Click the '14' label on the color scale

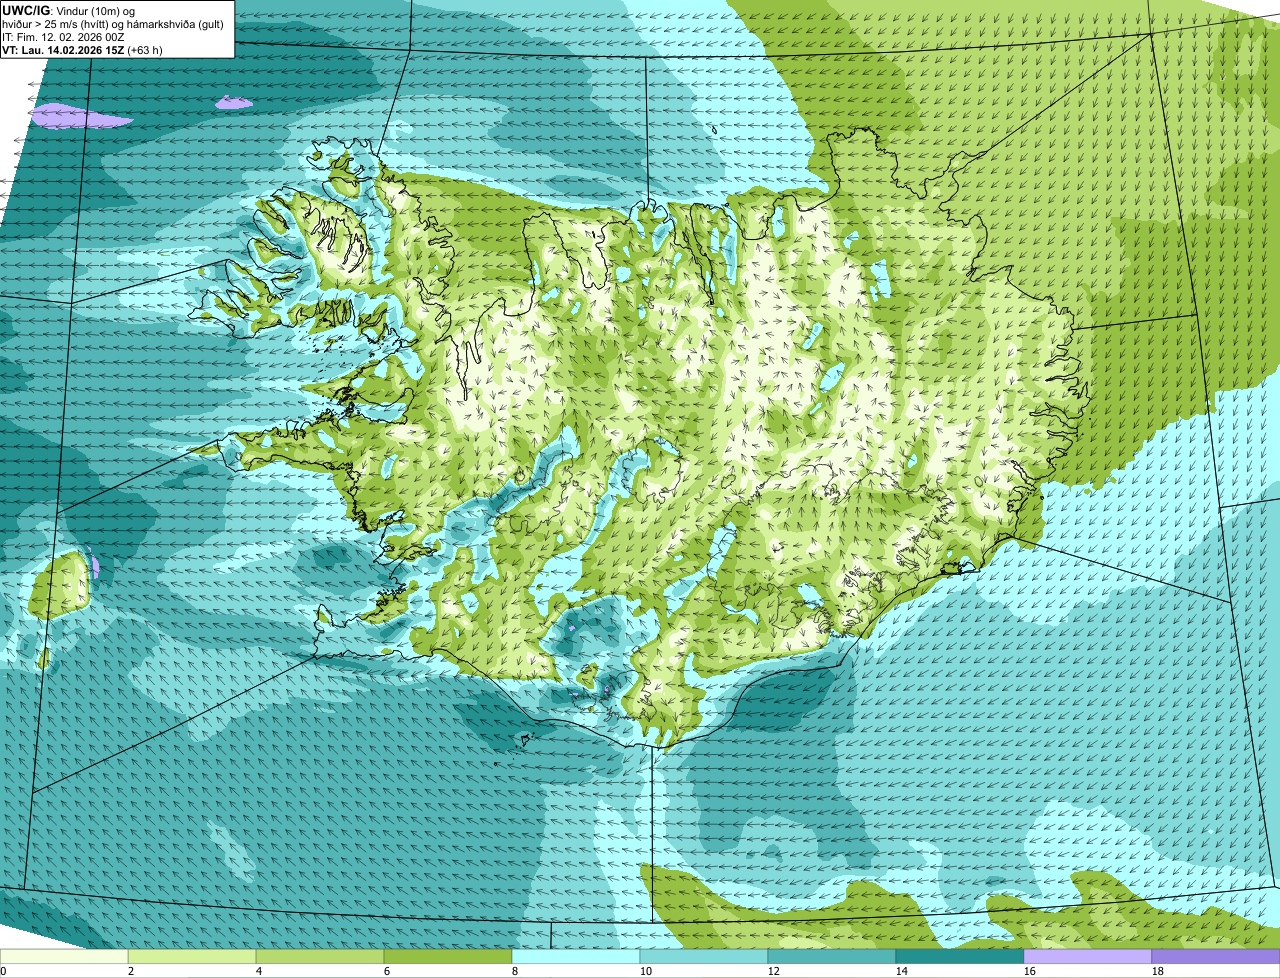902,971
